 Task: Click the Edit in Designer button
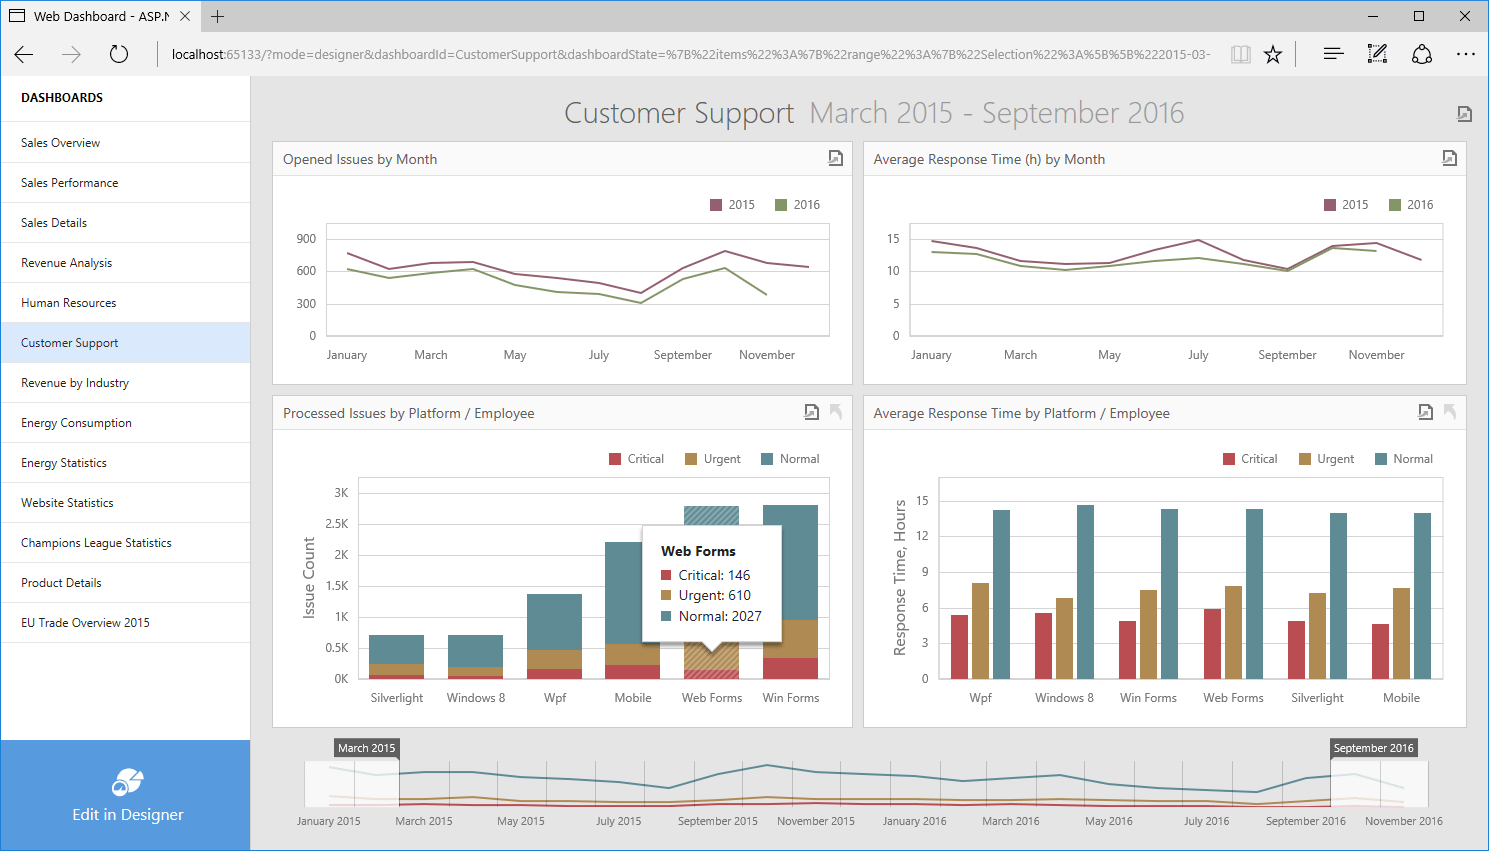126,796
